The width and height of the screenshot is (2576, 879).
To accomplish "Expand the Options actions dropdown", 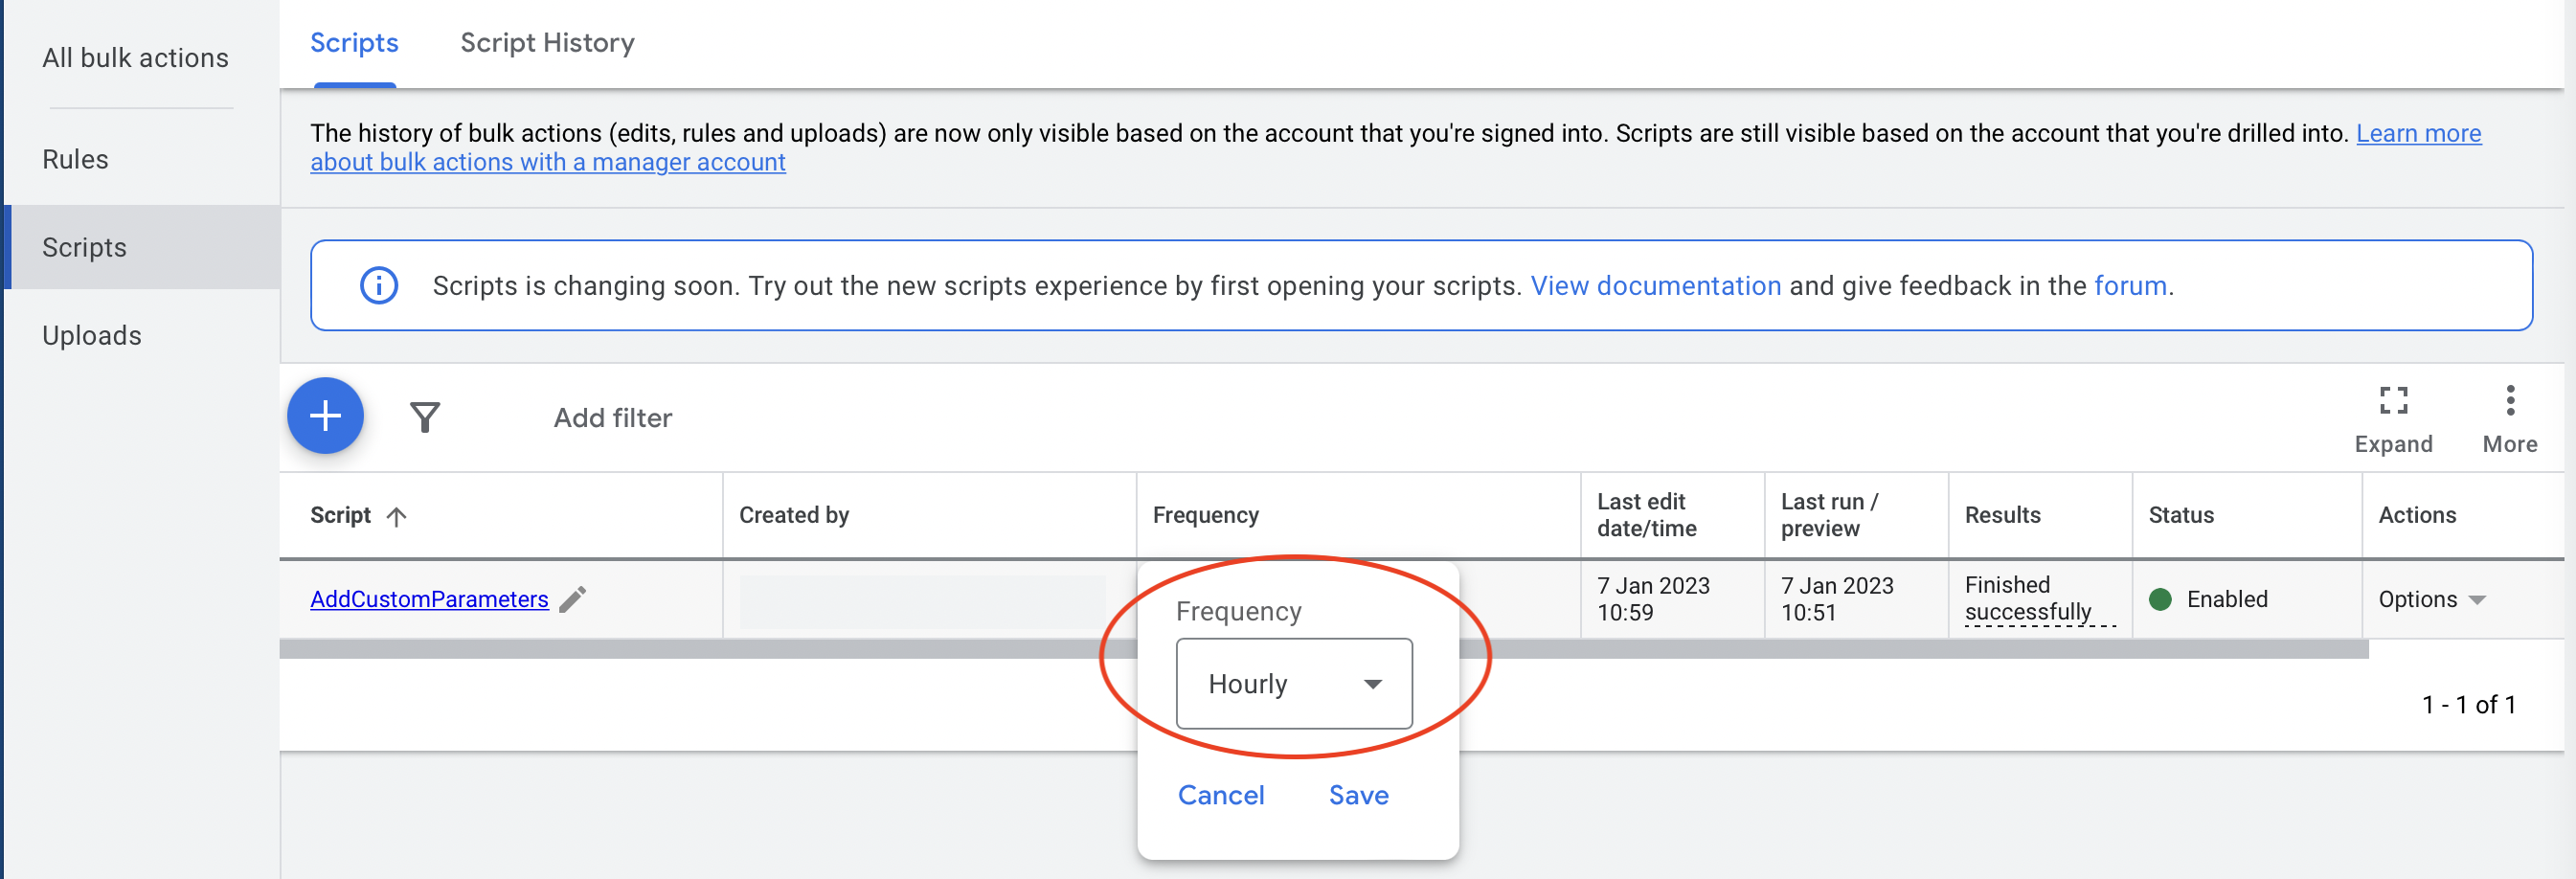I will click(2432, 599).
